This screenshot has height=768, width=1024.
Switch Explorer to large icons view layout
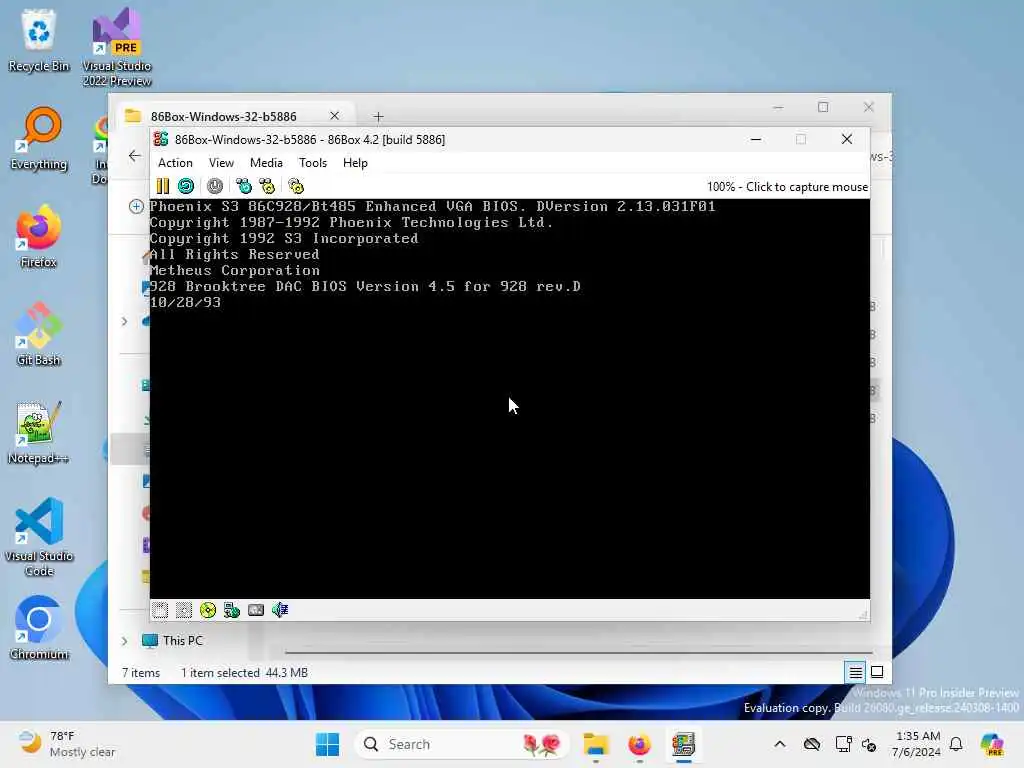[877, 672]
